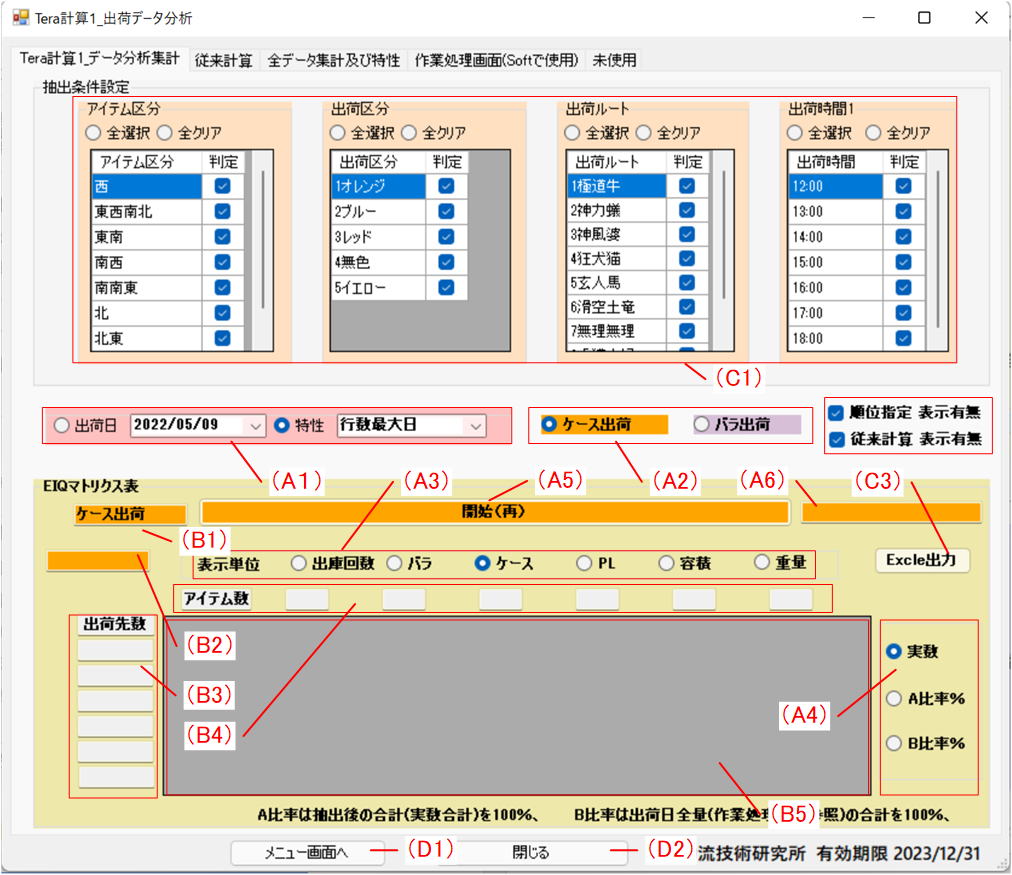Toggle 従来計算 表示有無 checkbox
The image size is (1012, 875).
point(836,438)
